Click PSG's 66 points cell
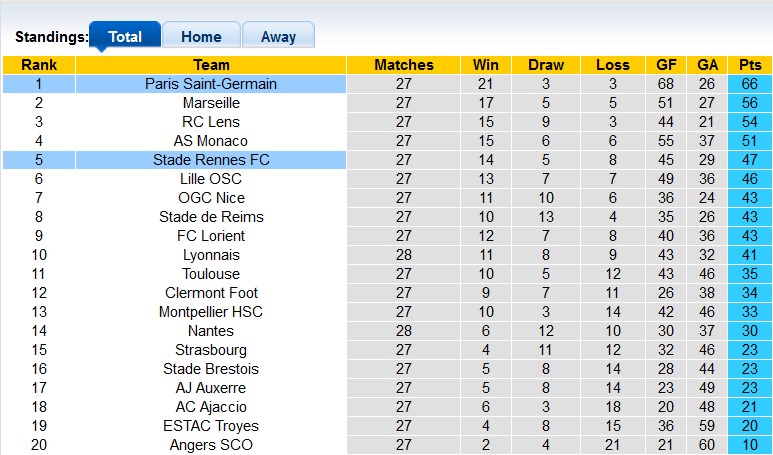The image size is (773, 455). point(749,84)
